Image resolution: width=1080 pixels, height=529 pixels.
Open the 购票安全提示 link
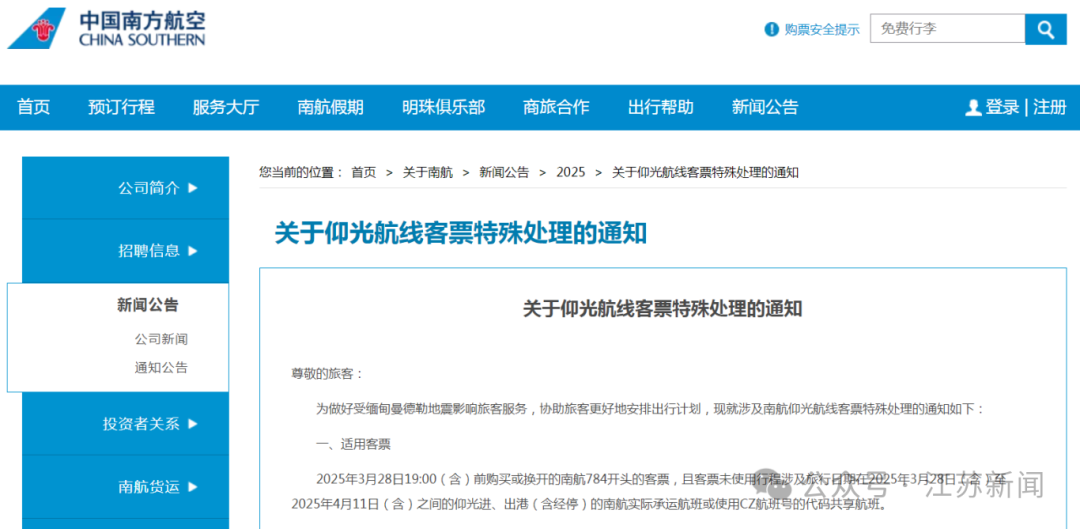click(821, 30)
